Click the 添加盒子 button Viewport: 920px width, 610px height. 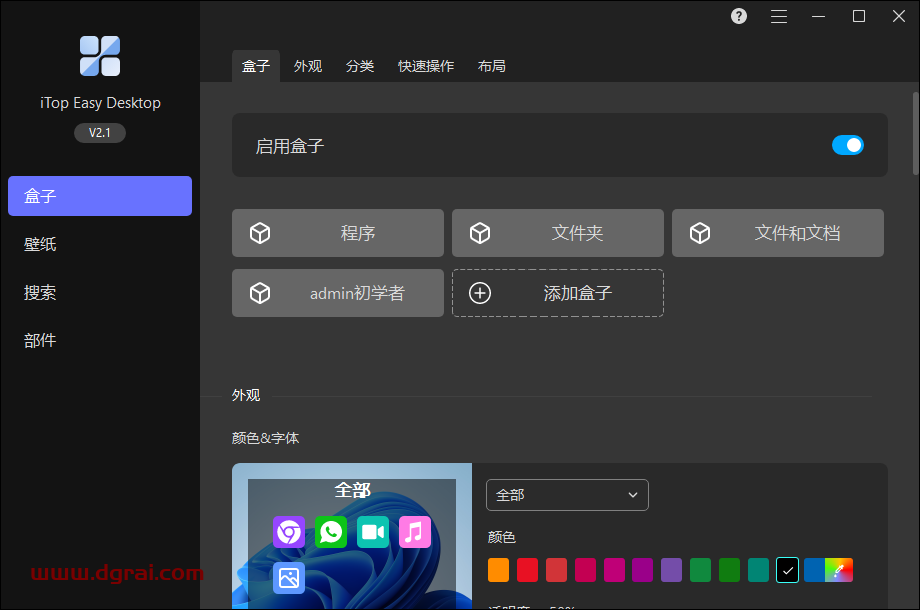point(558,293)
